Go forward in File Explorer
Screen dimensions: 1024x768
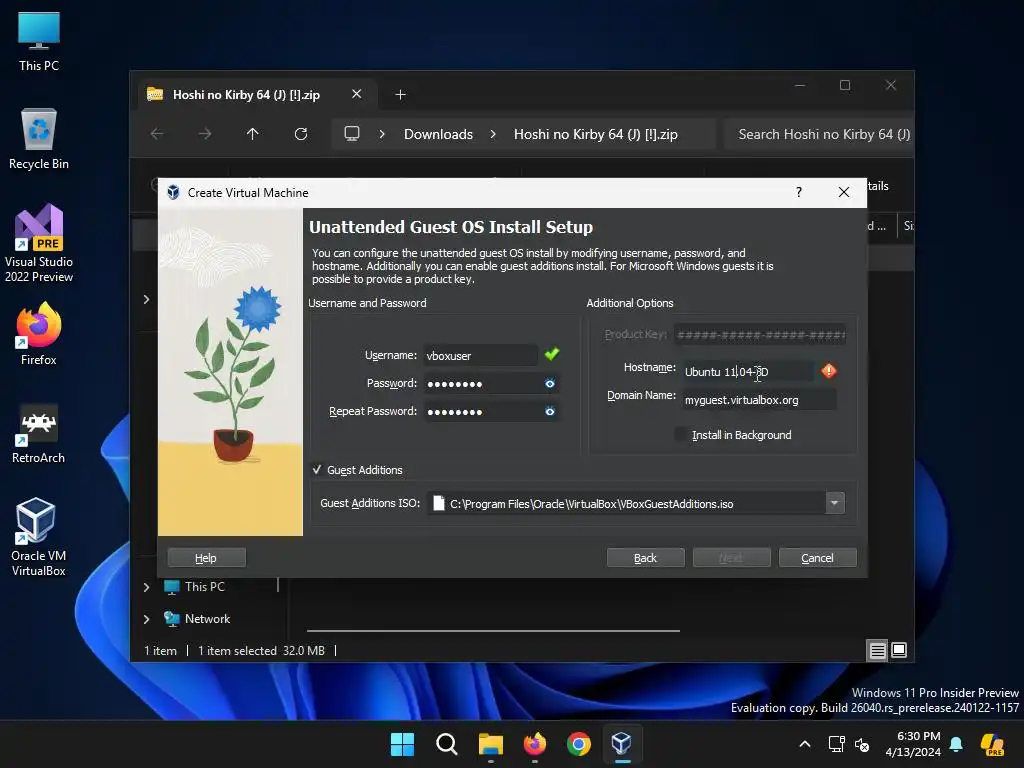click(x=205, y=134)
